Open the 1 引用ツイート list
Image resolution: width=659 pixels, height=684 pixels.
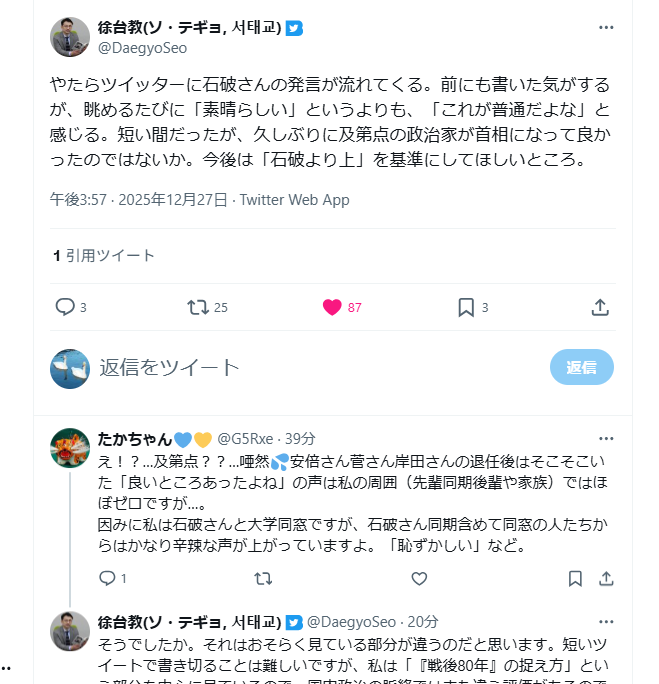pyautogui.click(x=104, y=255)
